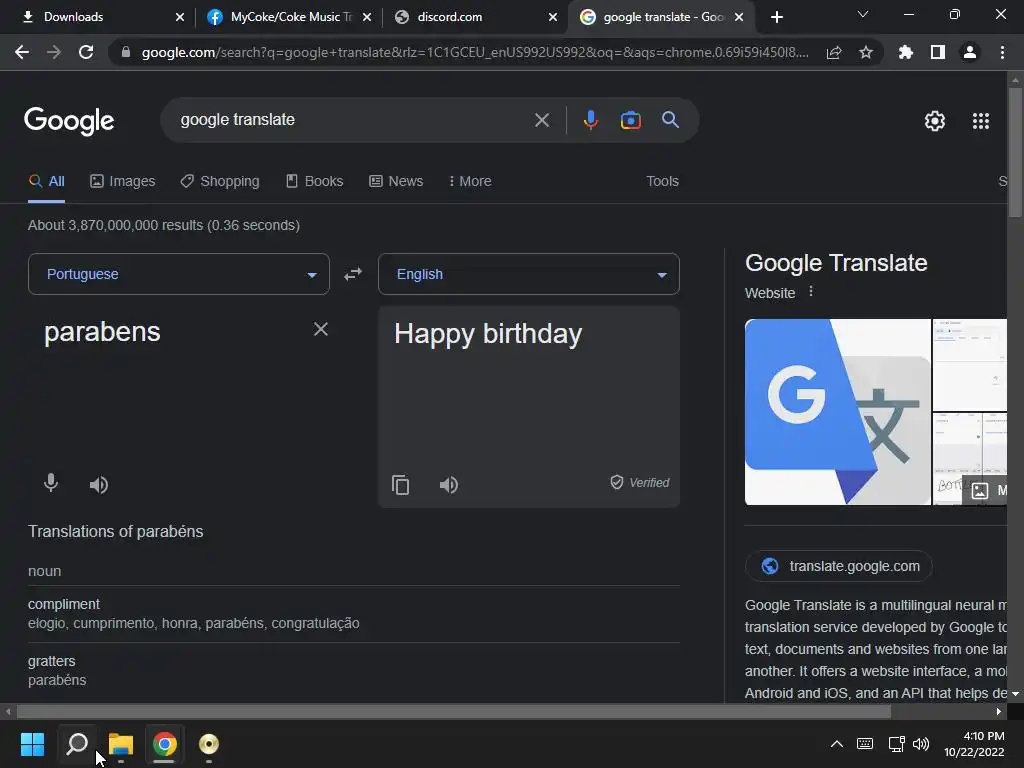Bookmark this page with star icon
Image resolution: width=1024 pixels, height=768 pixels.
tap(866, 52)
